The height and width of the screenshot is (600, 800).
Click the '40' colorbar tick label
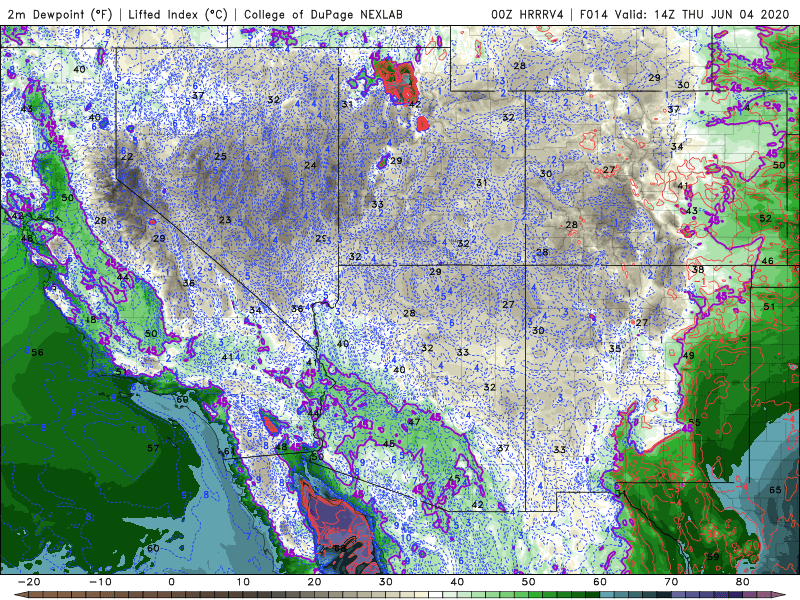[x=457, y=582]
